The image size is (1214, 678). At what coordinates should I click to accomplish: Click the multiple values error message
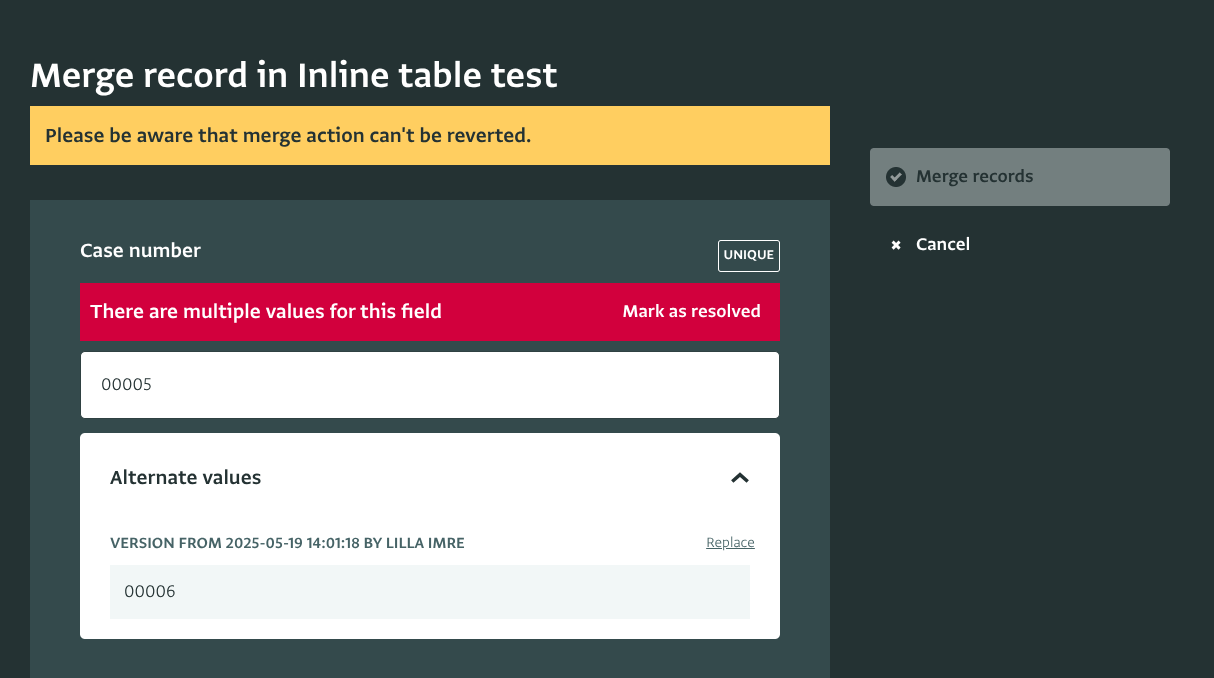[x=266, y=311]
